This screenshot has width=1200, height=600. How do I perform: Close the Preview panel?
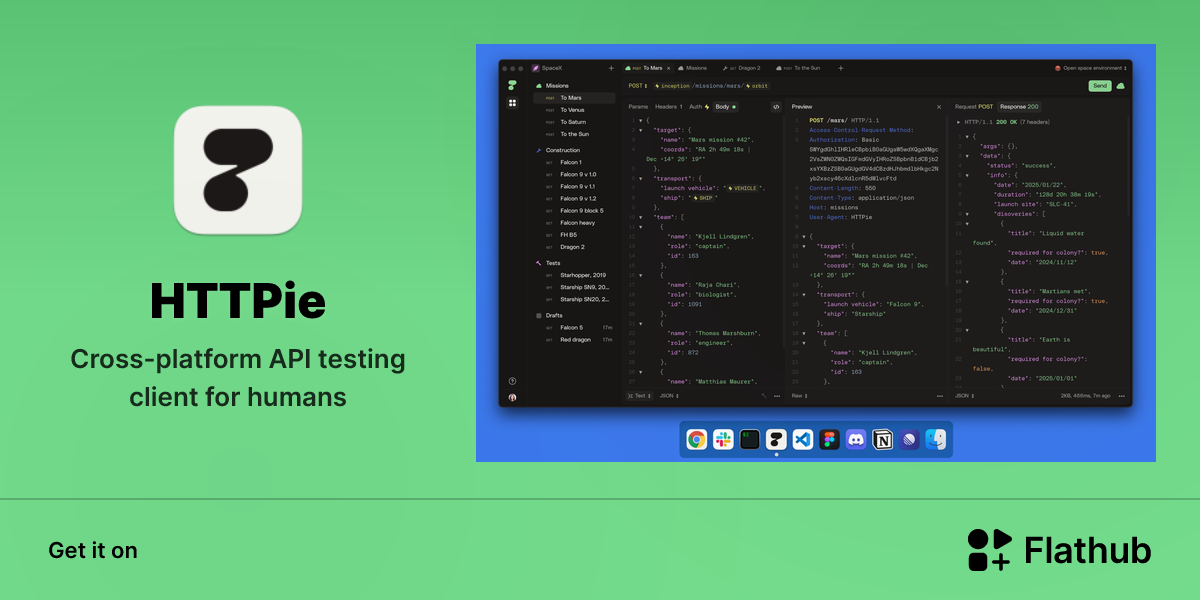click(938, 106)
